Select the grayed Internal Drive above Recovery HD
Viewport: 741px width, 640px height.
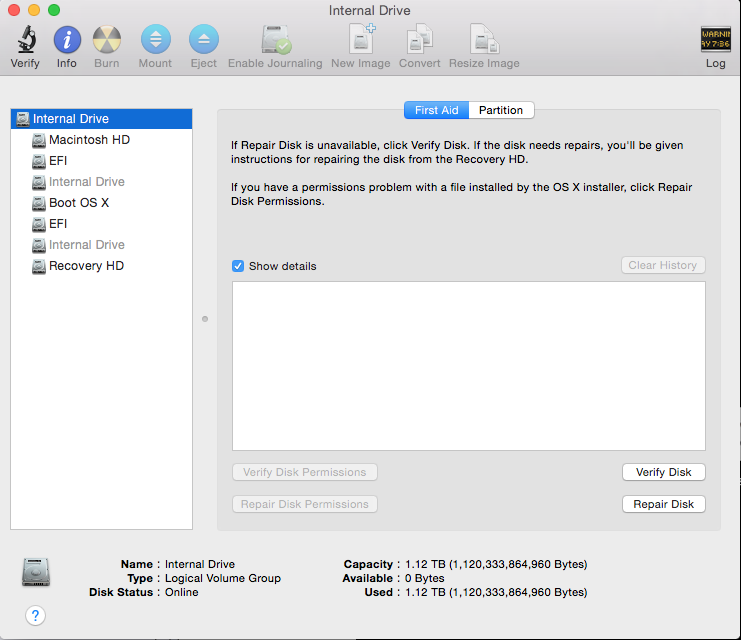tap(101, 245)
